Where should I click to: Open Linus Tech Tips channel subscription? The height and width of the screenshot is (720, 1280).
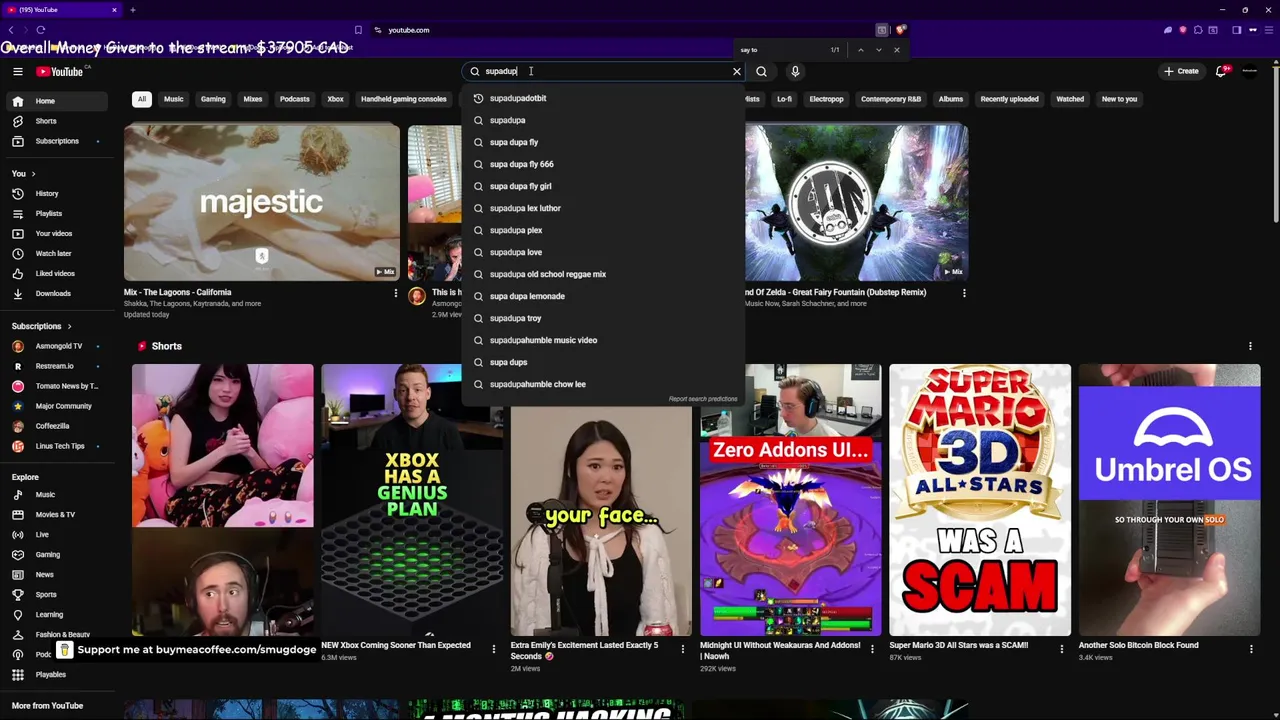(57, 446)
